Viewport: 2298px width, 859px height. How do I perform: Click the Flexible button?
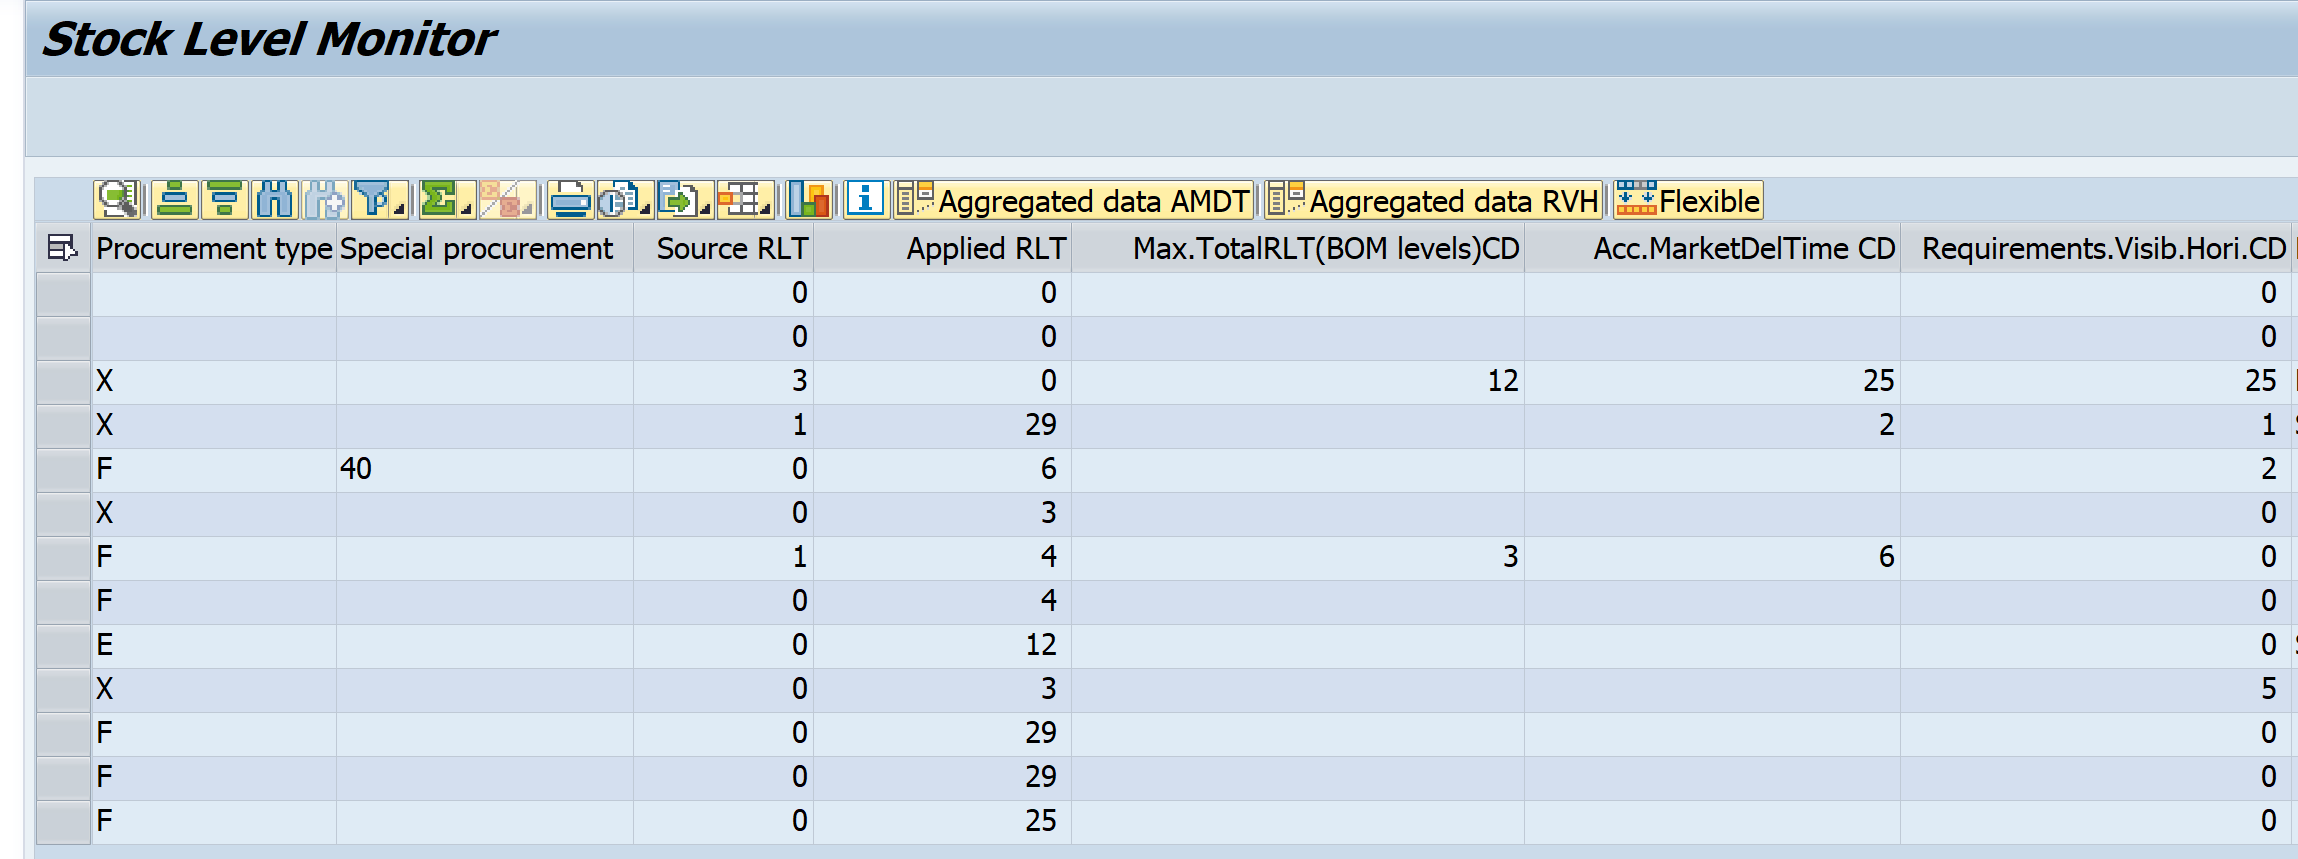pos(1688,201)
